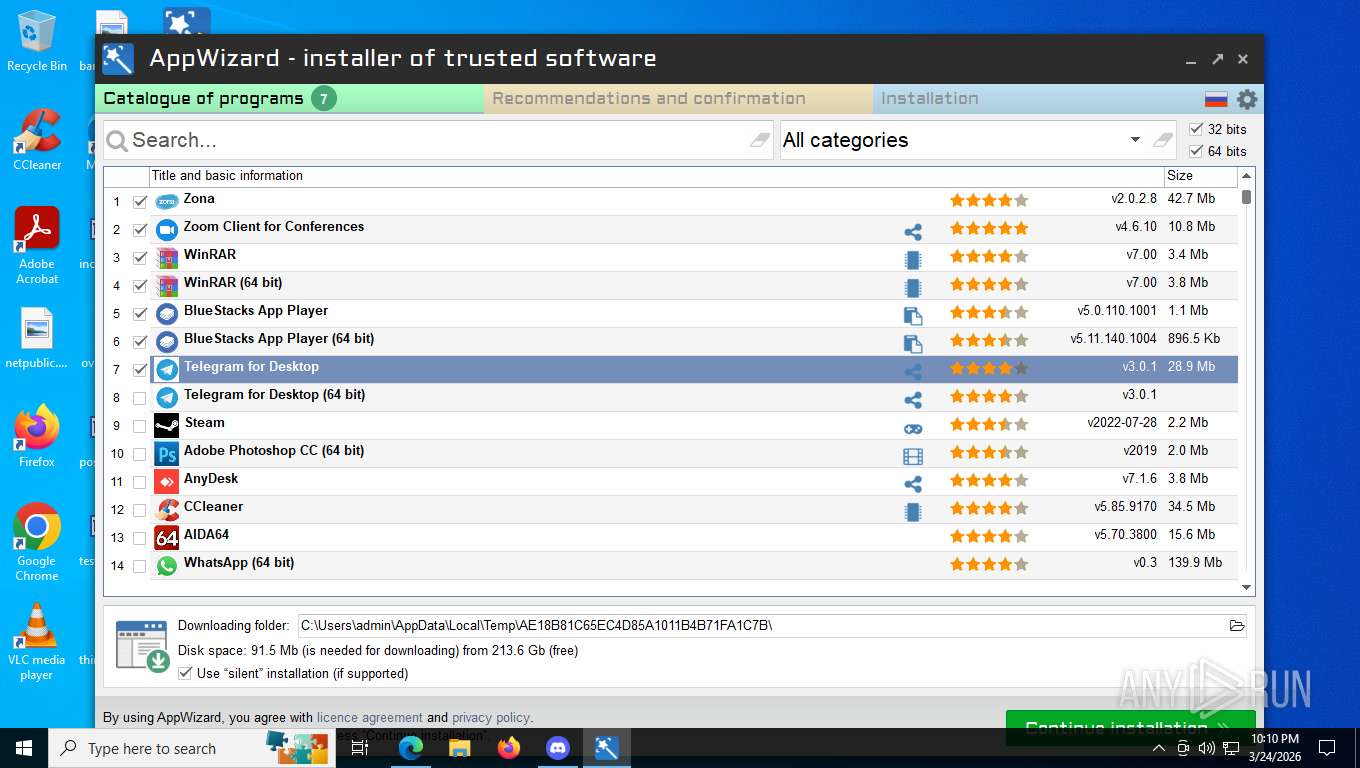
Task: Click the Zoom Client for Conferences icon
Action: (x=167, y=229)
